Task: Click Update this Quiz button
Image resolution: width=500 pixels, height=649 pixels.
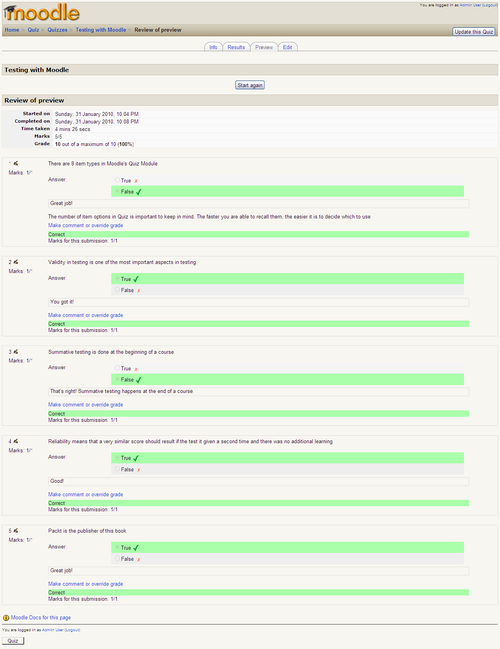Action: tap(474, 32)
